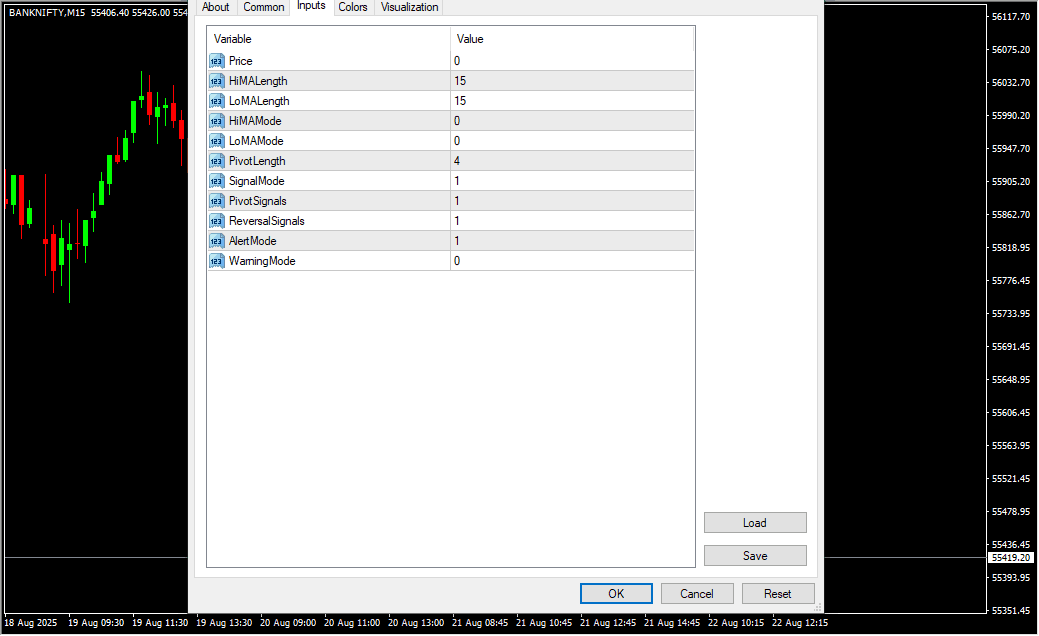Save the current input settings

pos(755,556)
